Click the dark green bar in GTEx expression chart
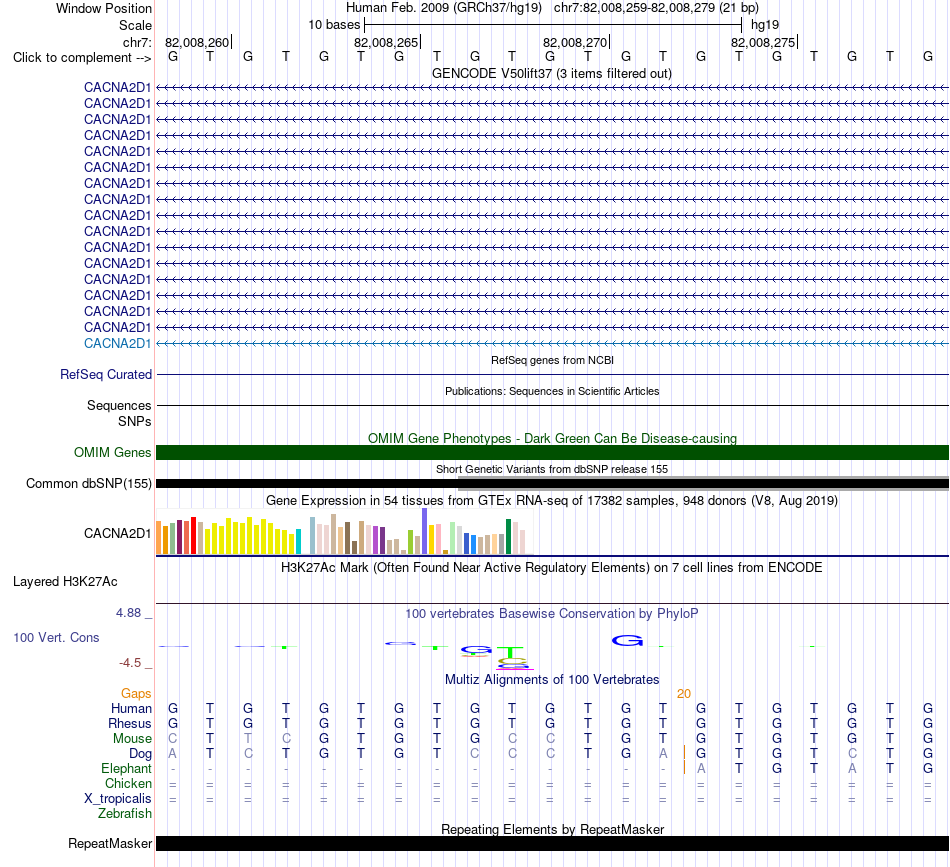 [508, 536]
